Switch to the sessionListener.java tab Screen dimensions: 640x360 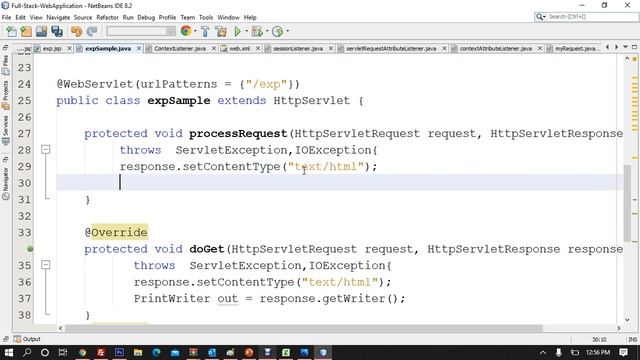tap(298, 49)
